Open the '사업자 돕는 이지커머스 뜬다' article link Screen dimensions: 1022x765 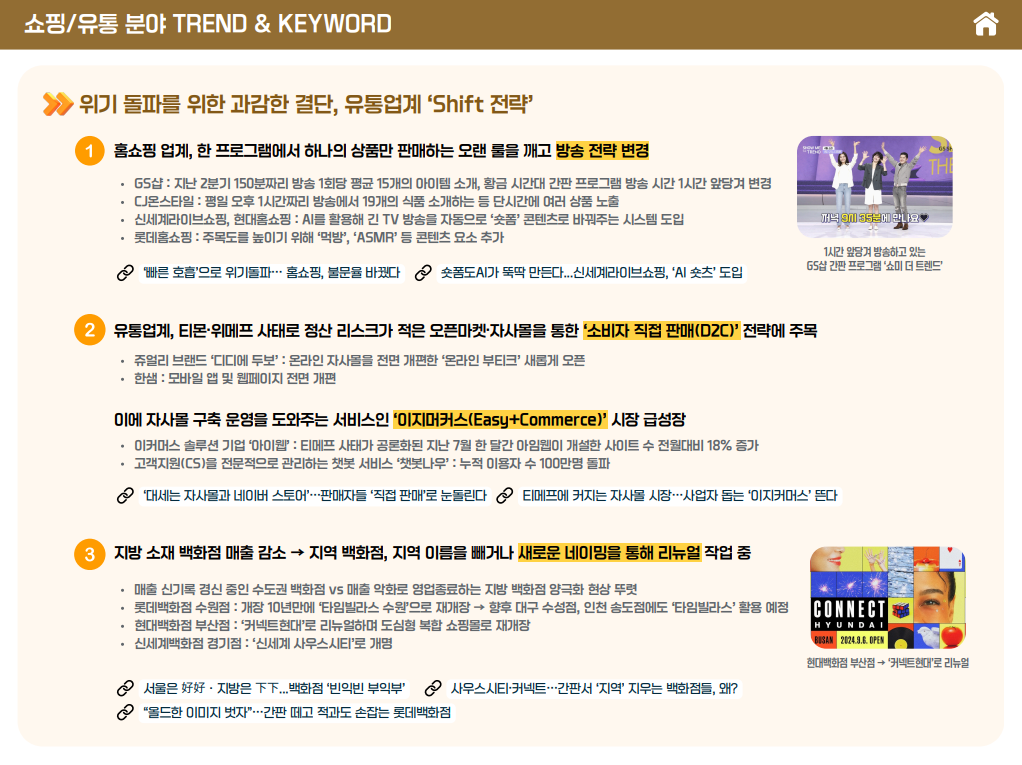pos(680,495)
